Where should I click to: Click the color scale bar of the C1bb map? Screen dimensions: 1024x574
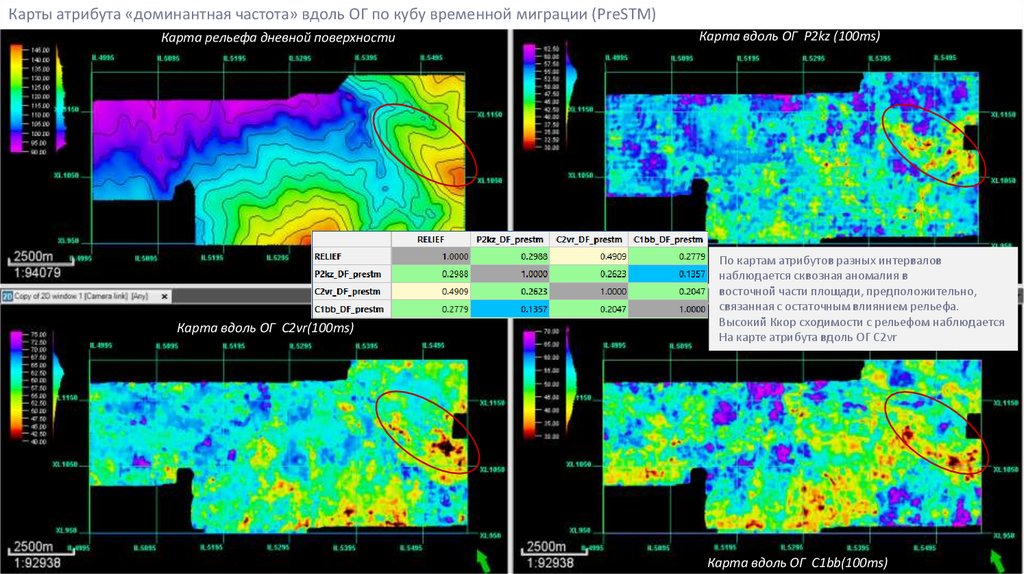click(529, 384)
